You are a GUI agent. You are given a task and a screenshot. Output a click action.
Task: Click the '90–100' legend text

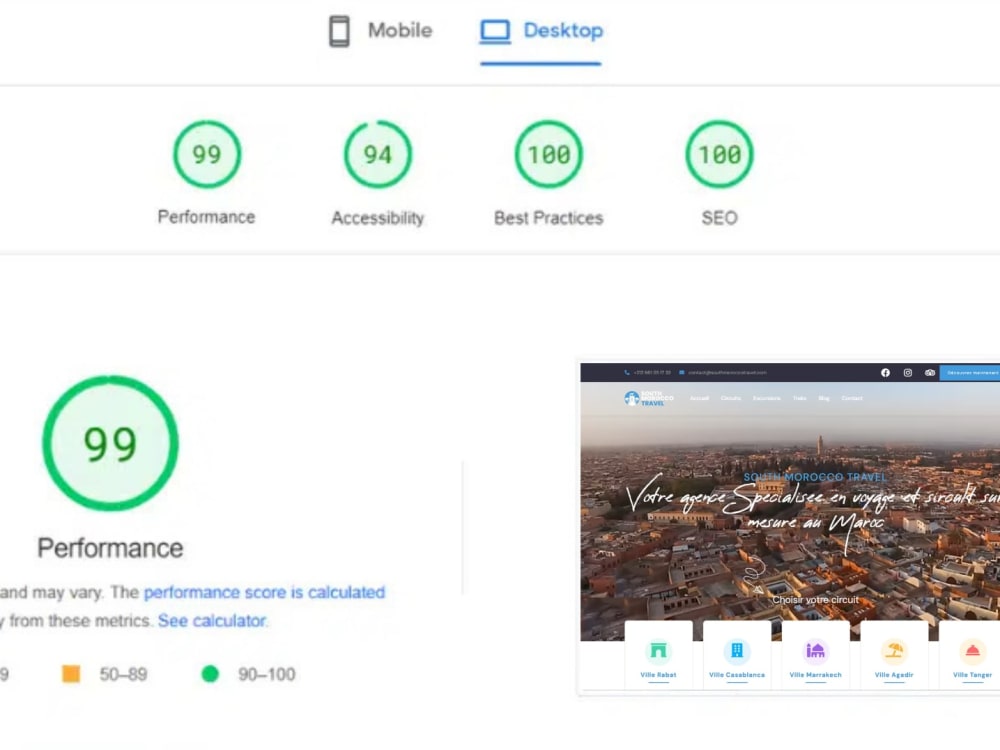[x=267, y=674]
